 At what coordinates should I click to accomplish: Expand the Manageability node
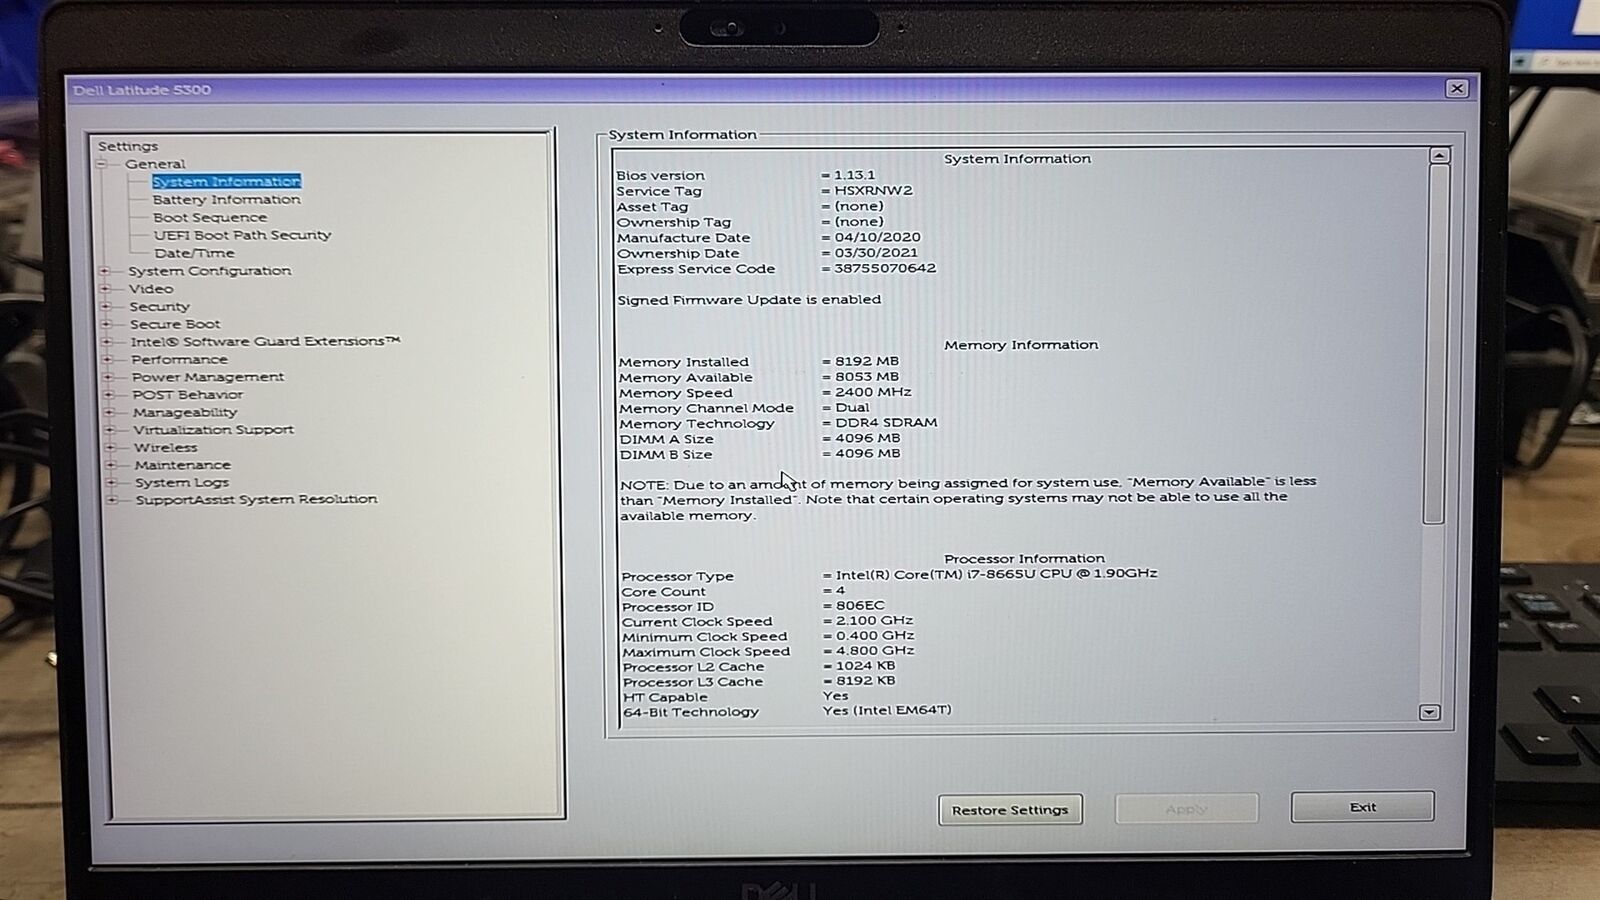click(109, 412)
